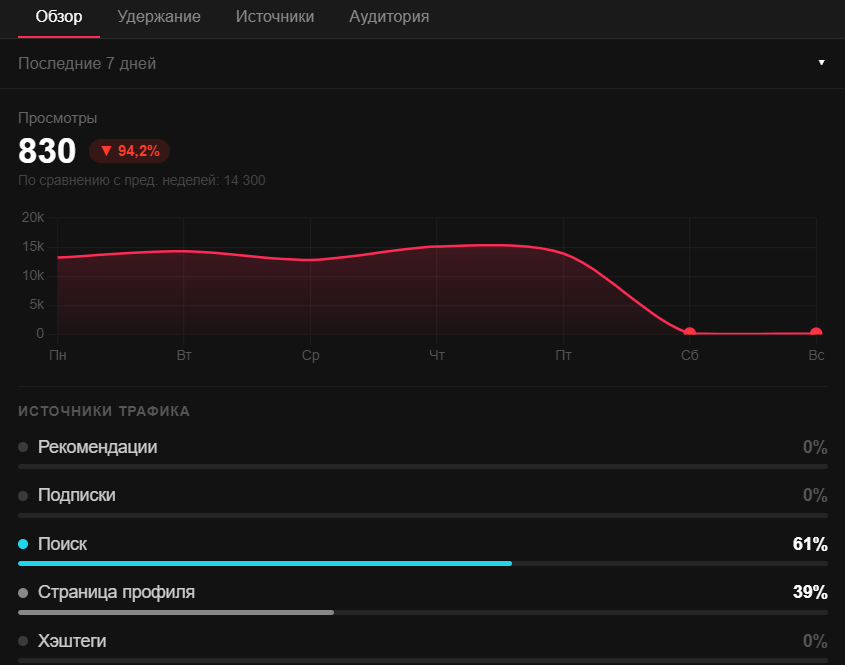Open the Аудитория tab
Image resolution: width=845 pixels, height=665 pixels.
click(x=389, y=17)
